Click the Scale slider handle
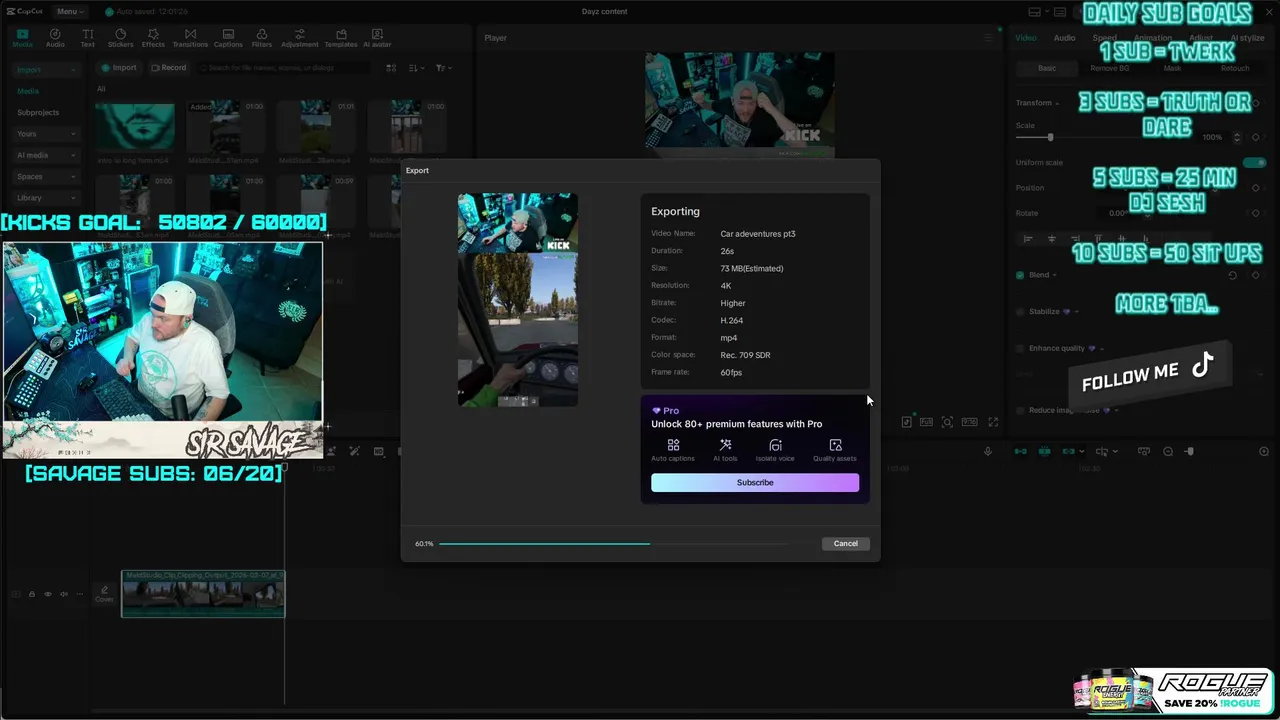 pos(1050,137)
